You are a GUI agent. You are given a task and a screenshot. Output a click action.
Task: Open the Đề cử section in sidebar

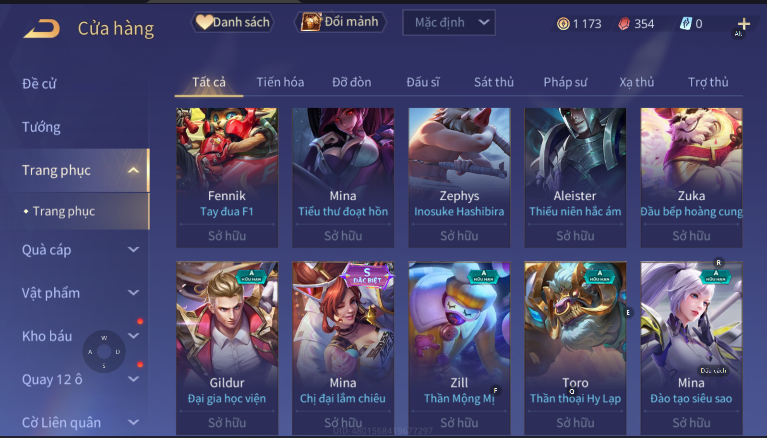pos(39,84)
